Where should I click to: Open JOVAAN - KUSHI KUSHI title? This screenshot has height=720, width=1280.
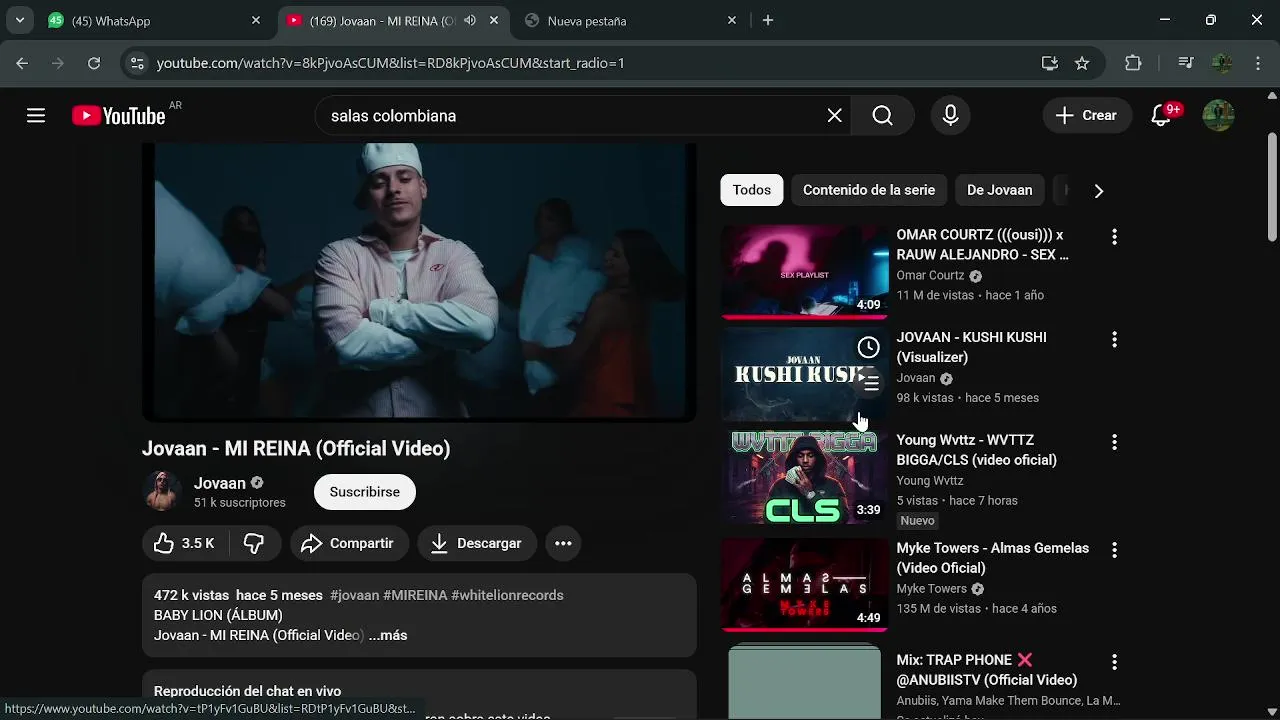(x=972, y=347)
